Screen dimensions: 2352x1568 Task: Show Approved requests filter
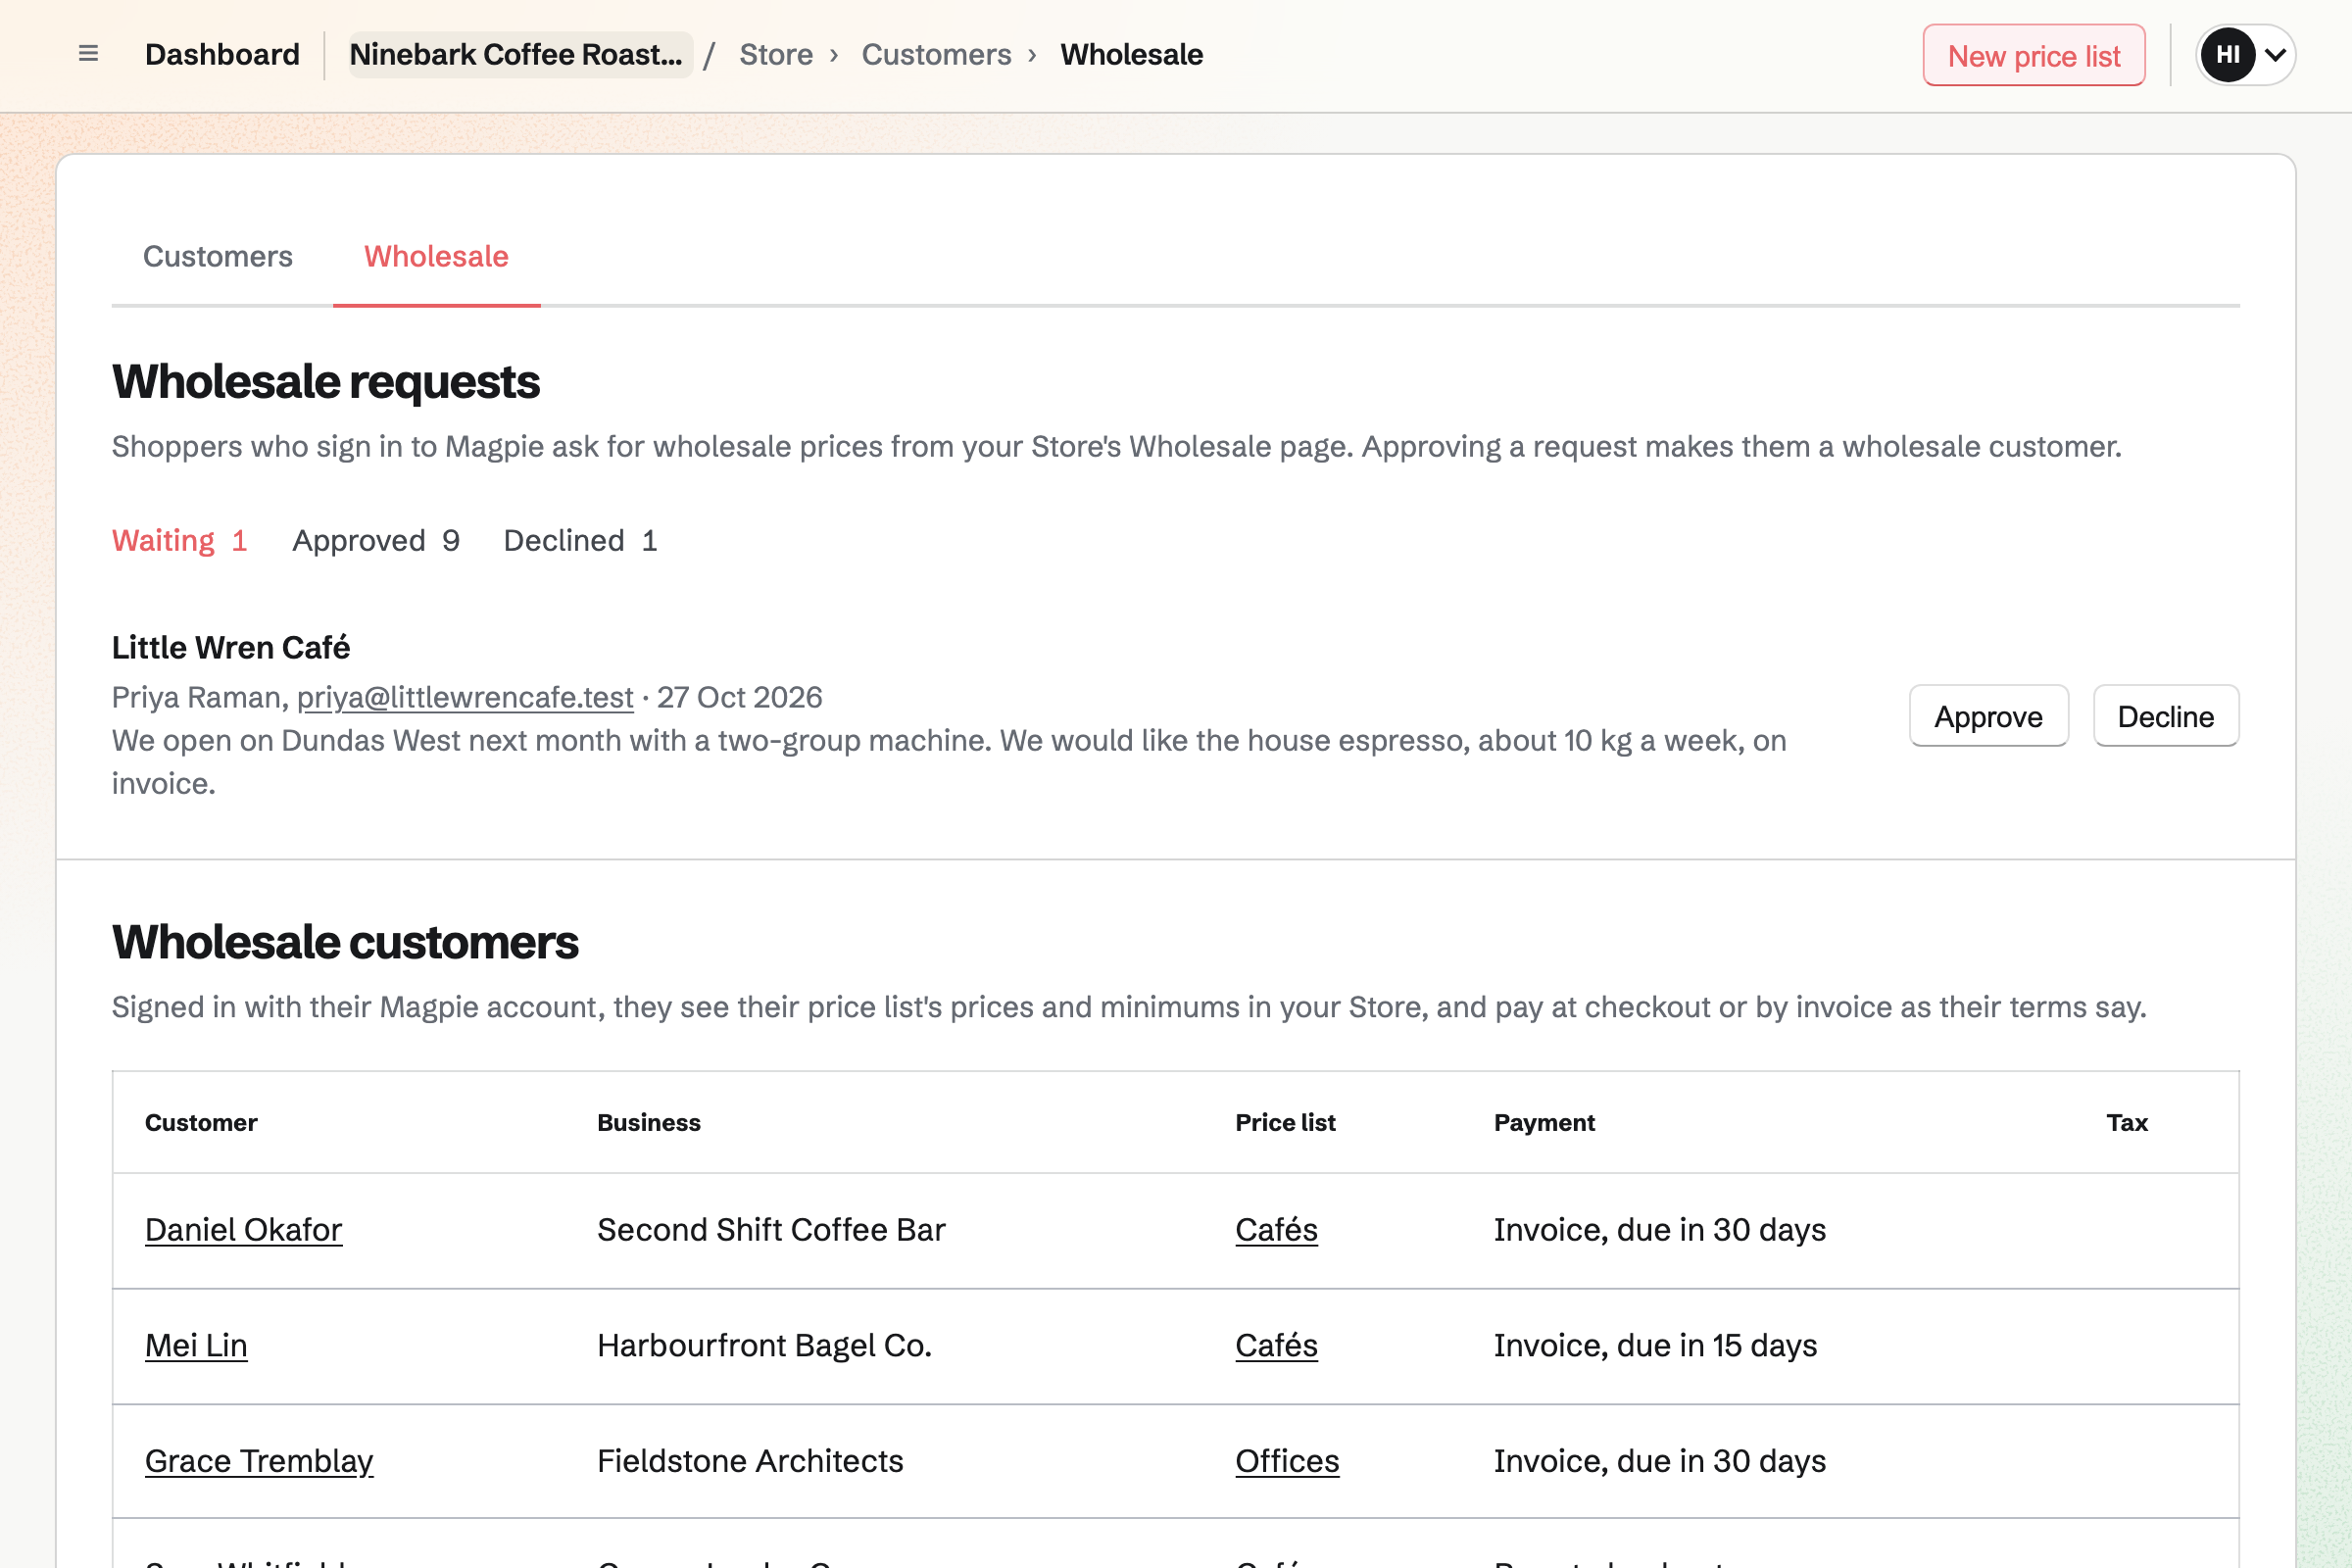pyautogui.click(x=376, y=540)
